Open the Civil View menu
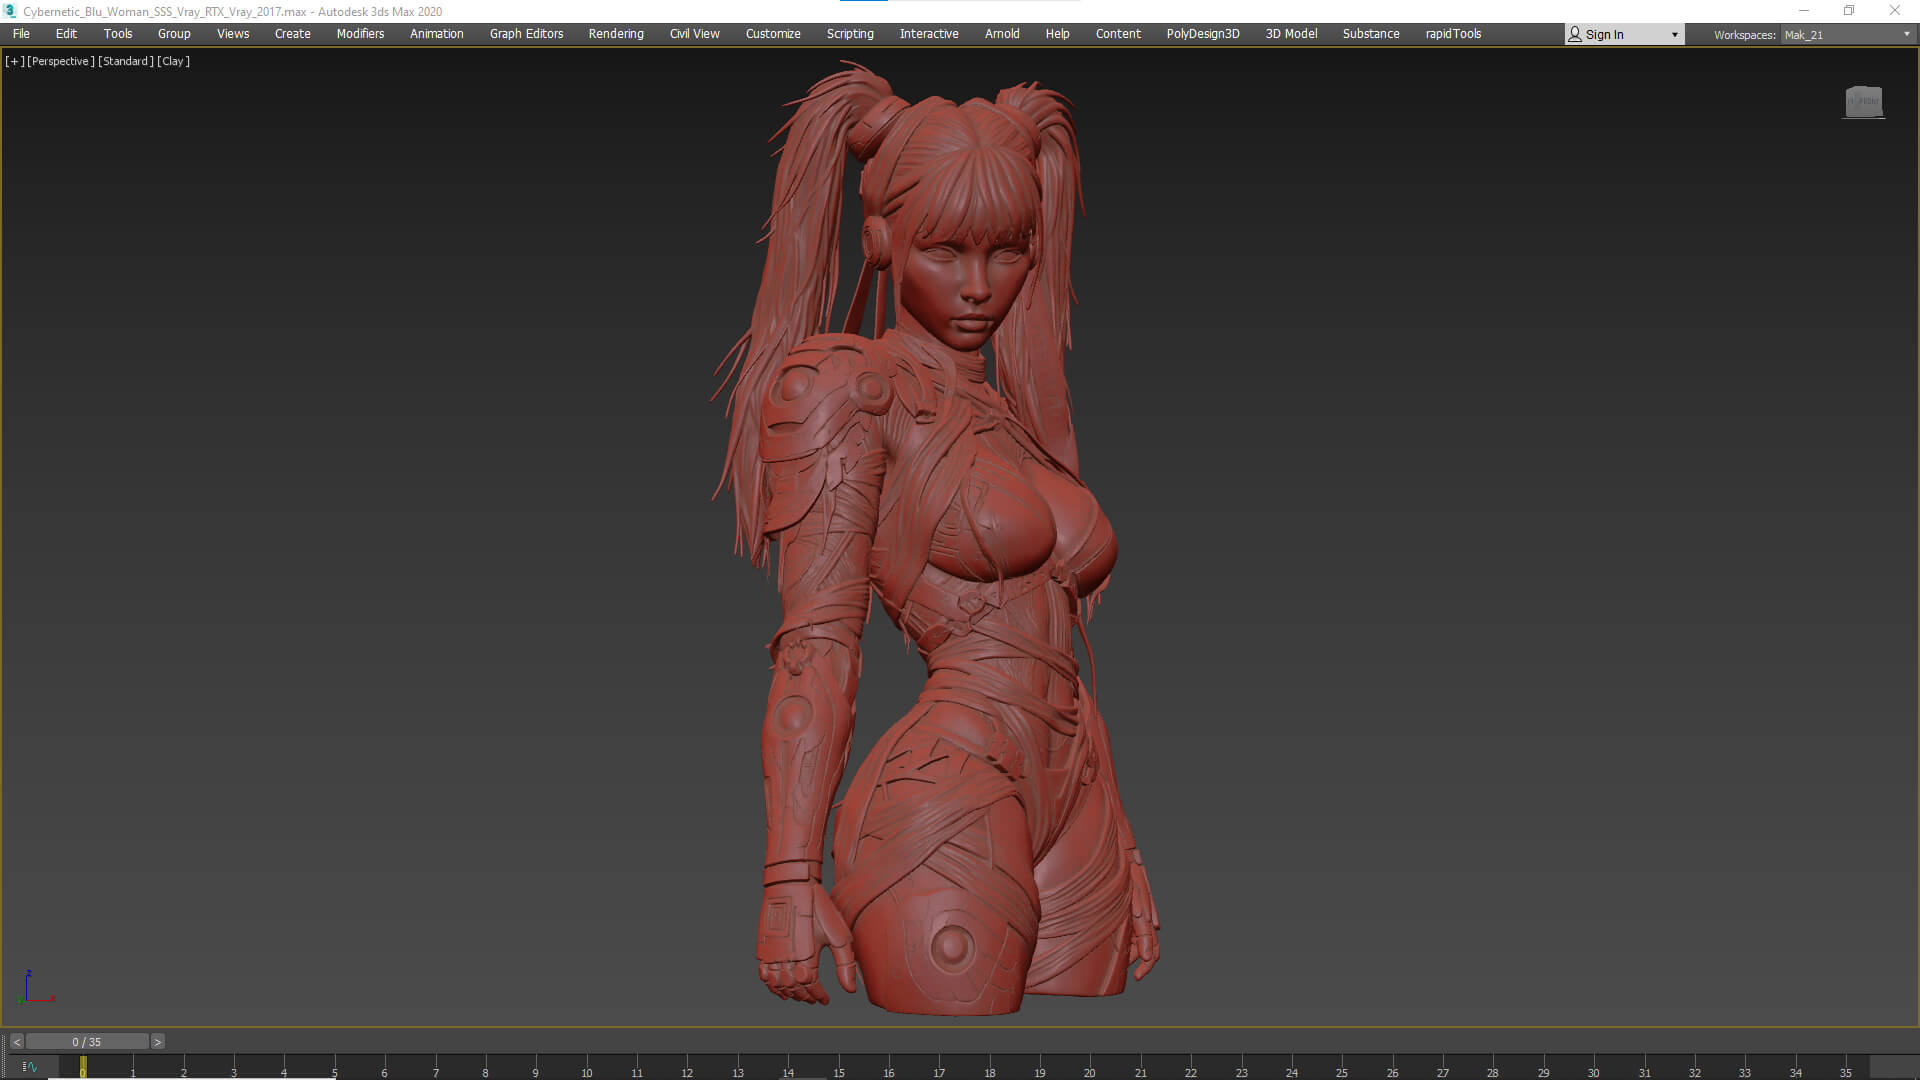Screen dimensions: 1920x1080 [694, 34]
